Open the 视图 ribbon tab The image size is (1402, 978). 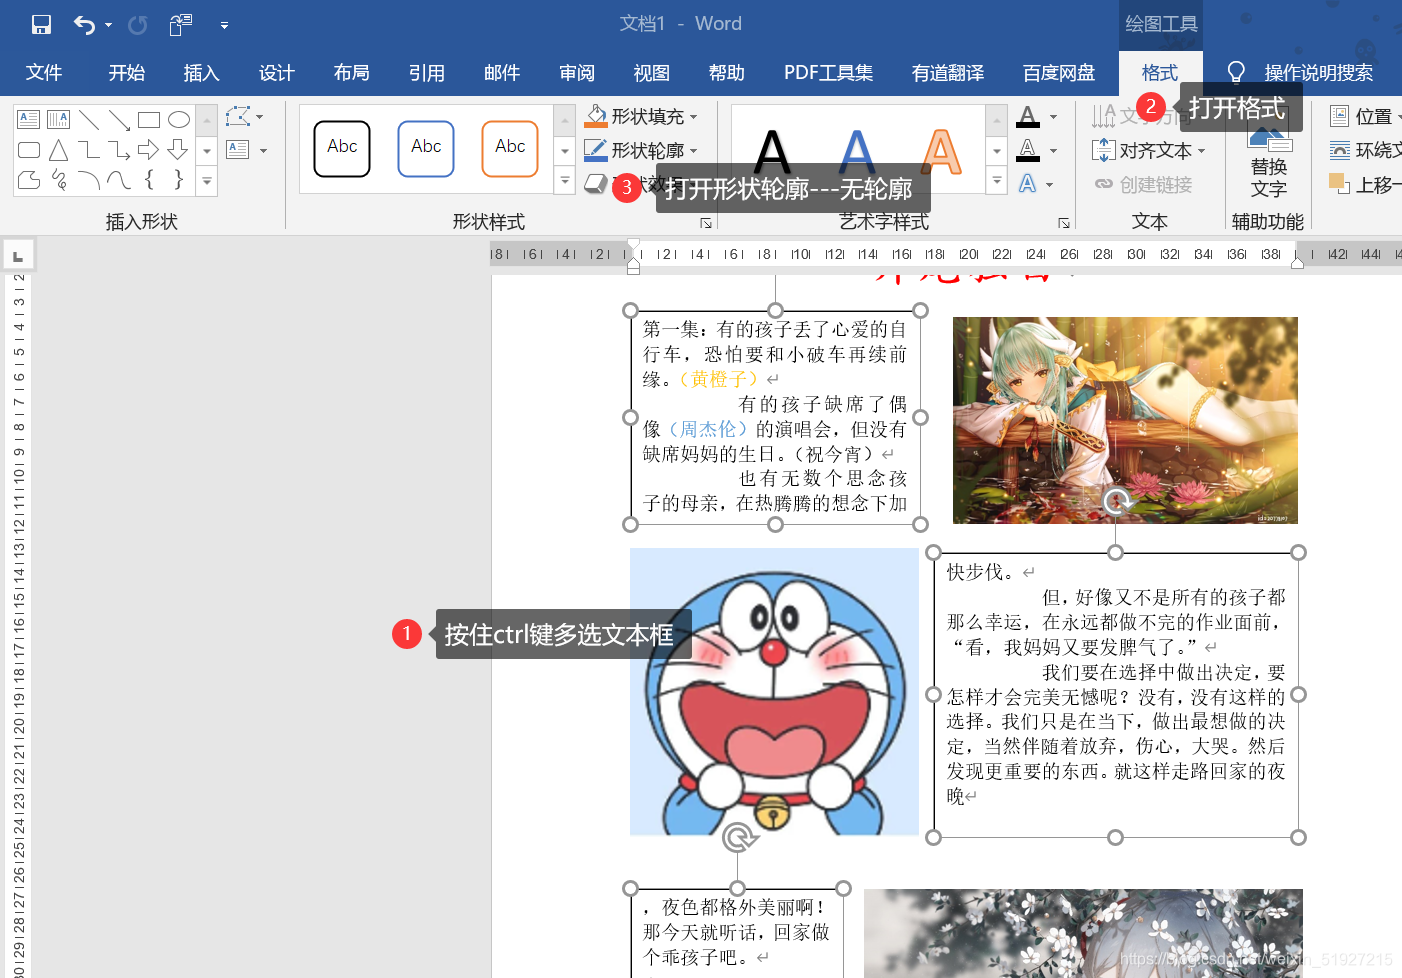pyautogui.click(x=652, y=73)
